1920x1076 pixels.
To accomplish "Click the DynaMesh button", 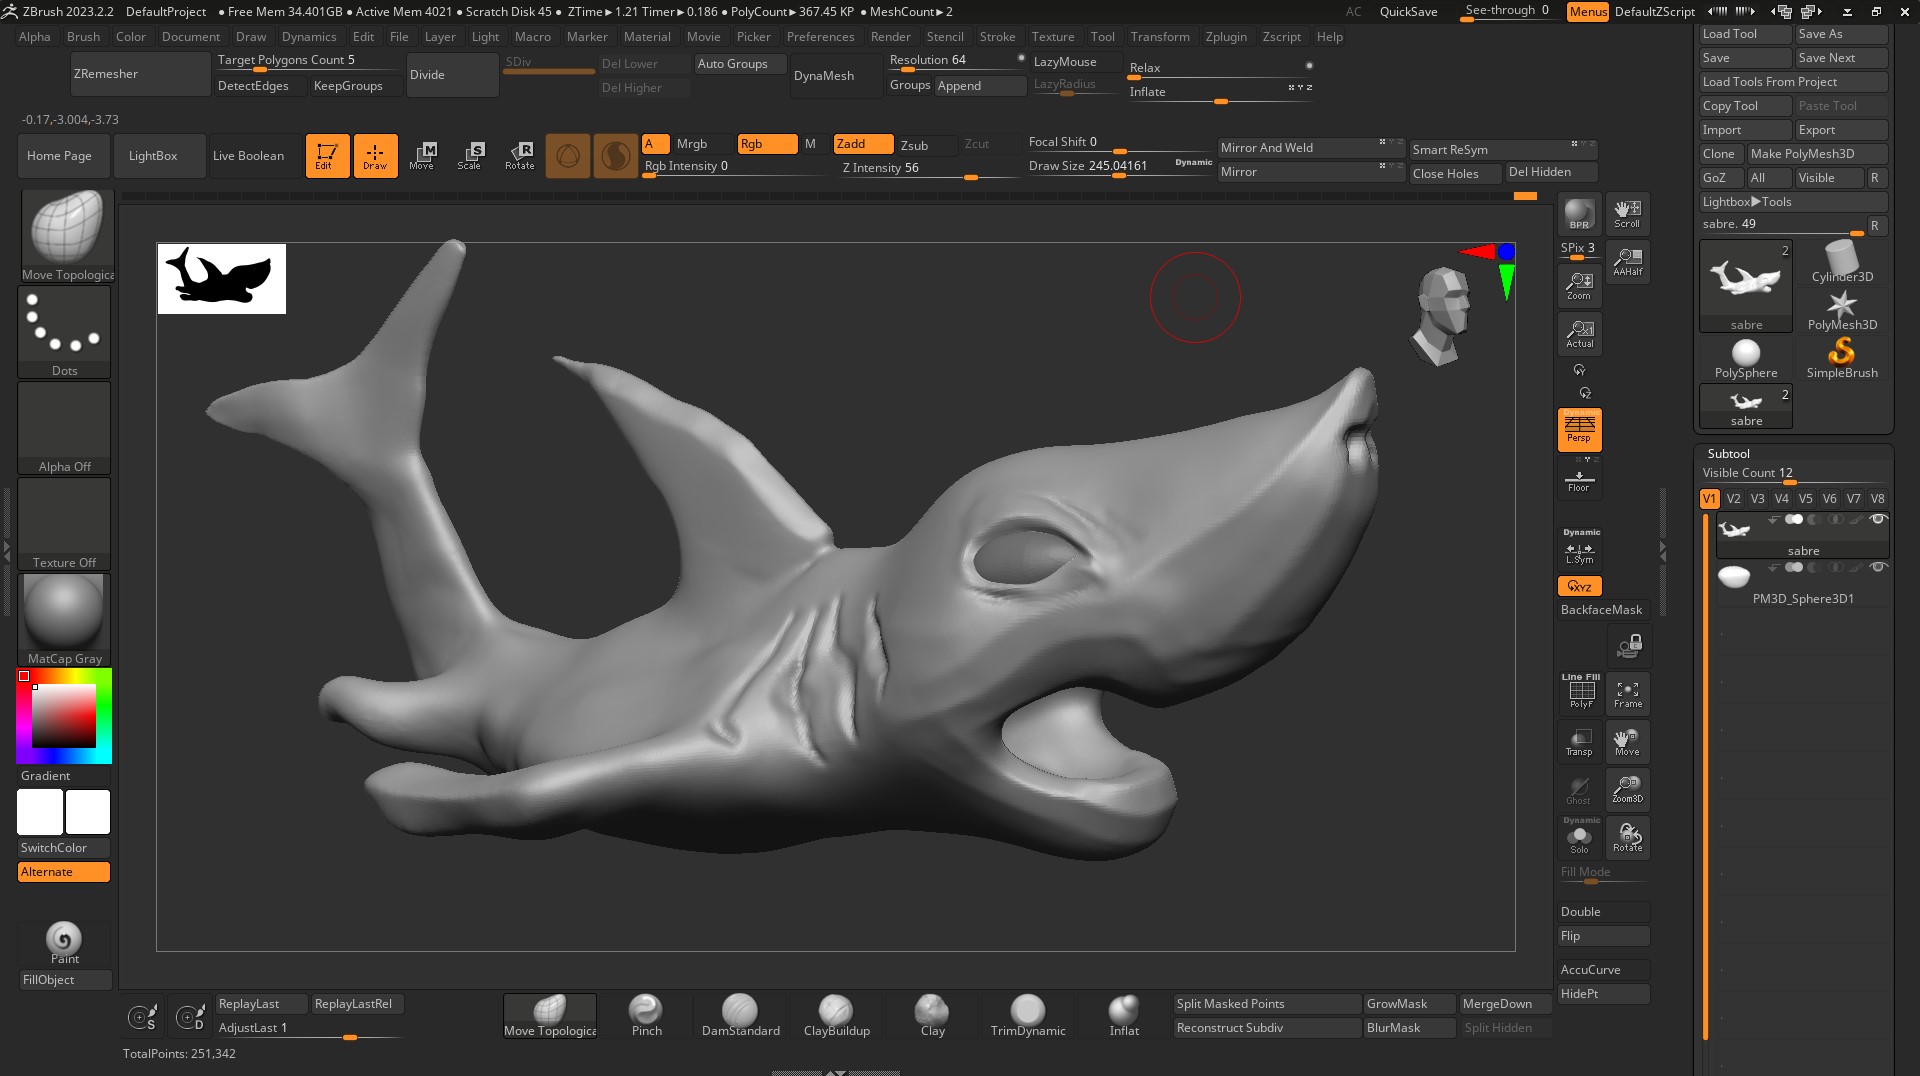I will point(823,76).
